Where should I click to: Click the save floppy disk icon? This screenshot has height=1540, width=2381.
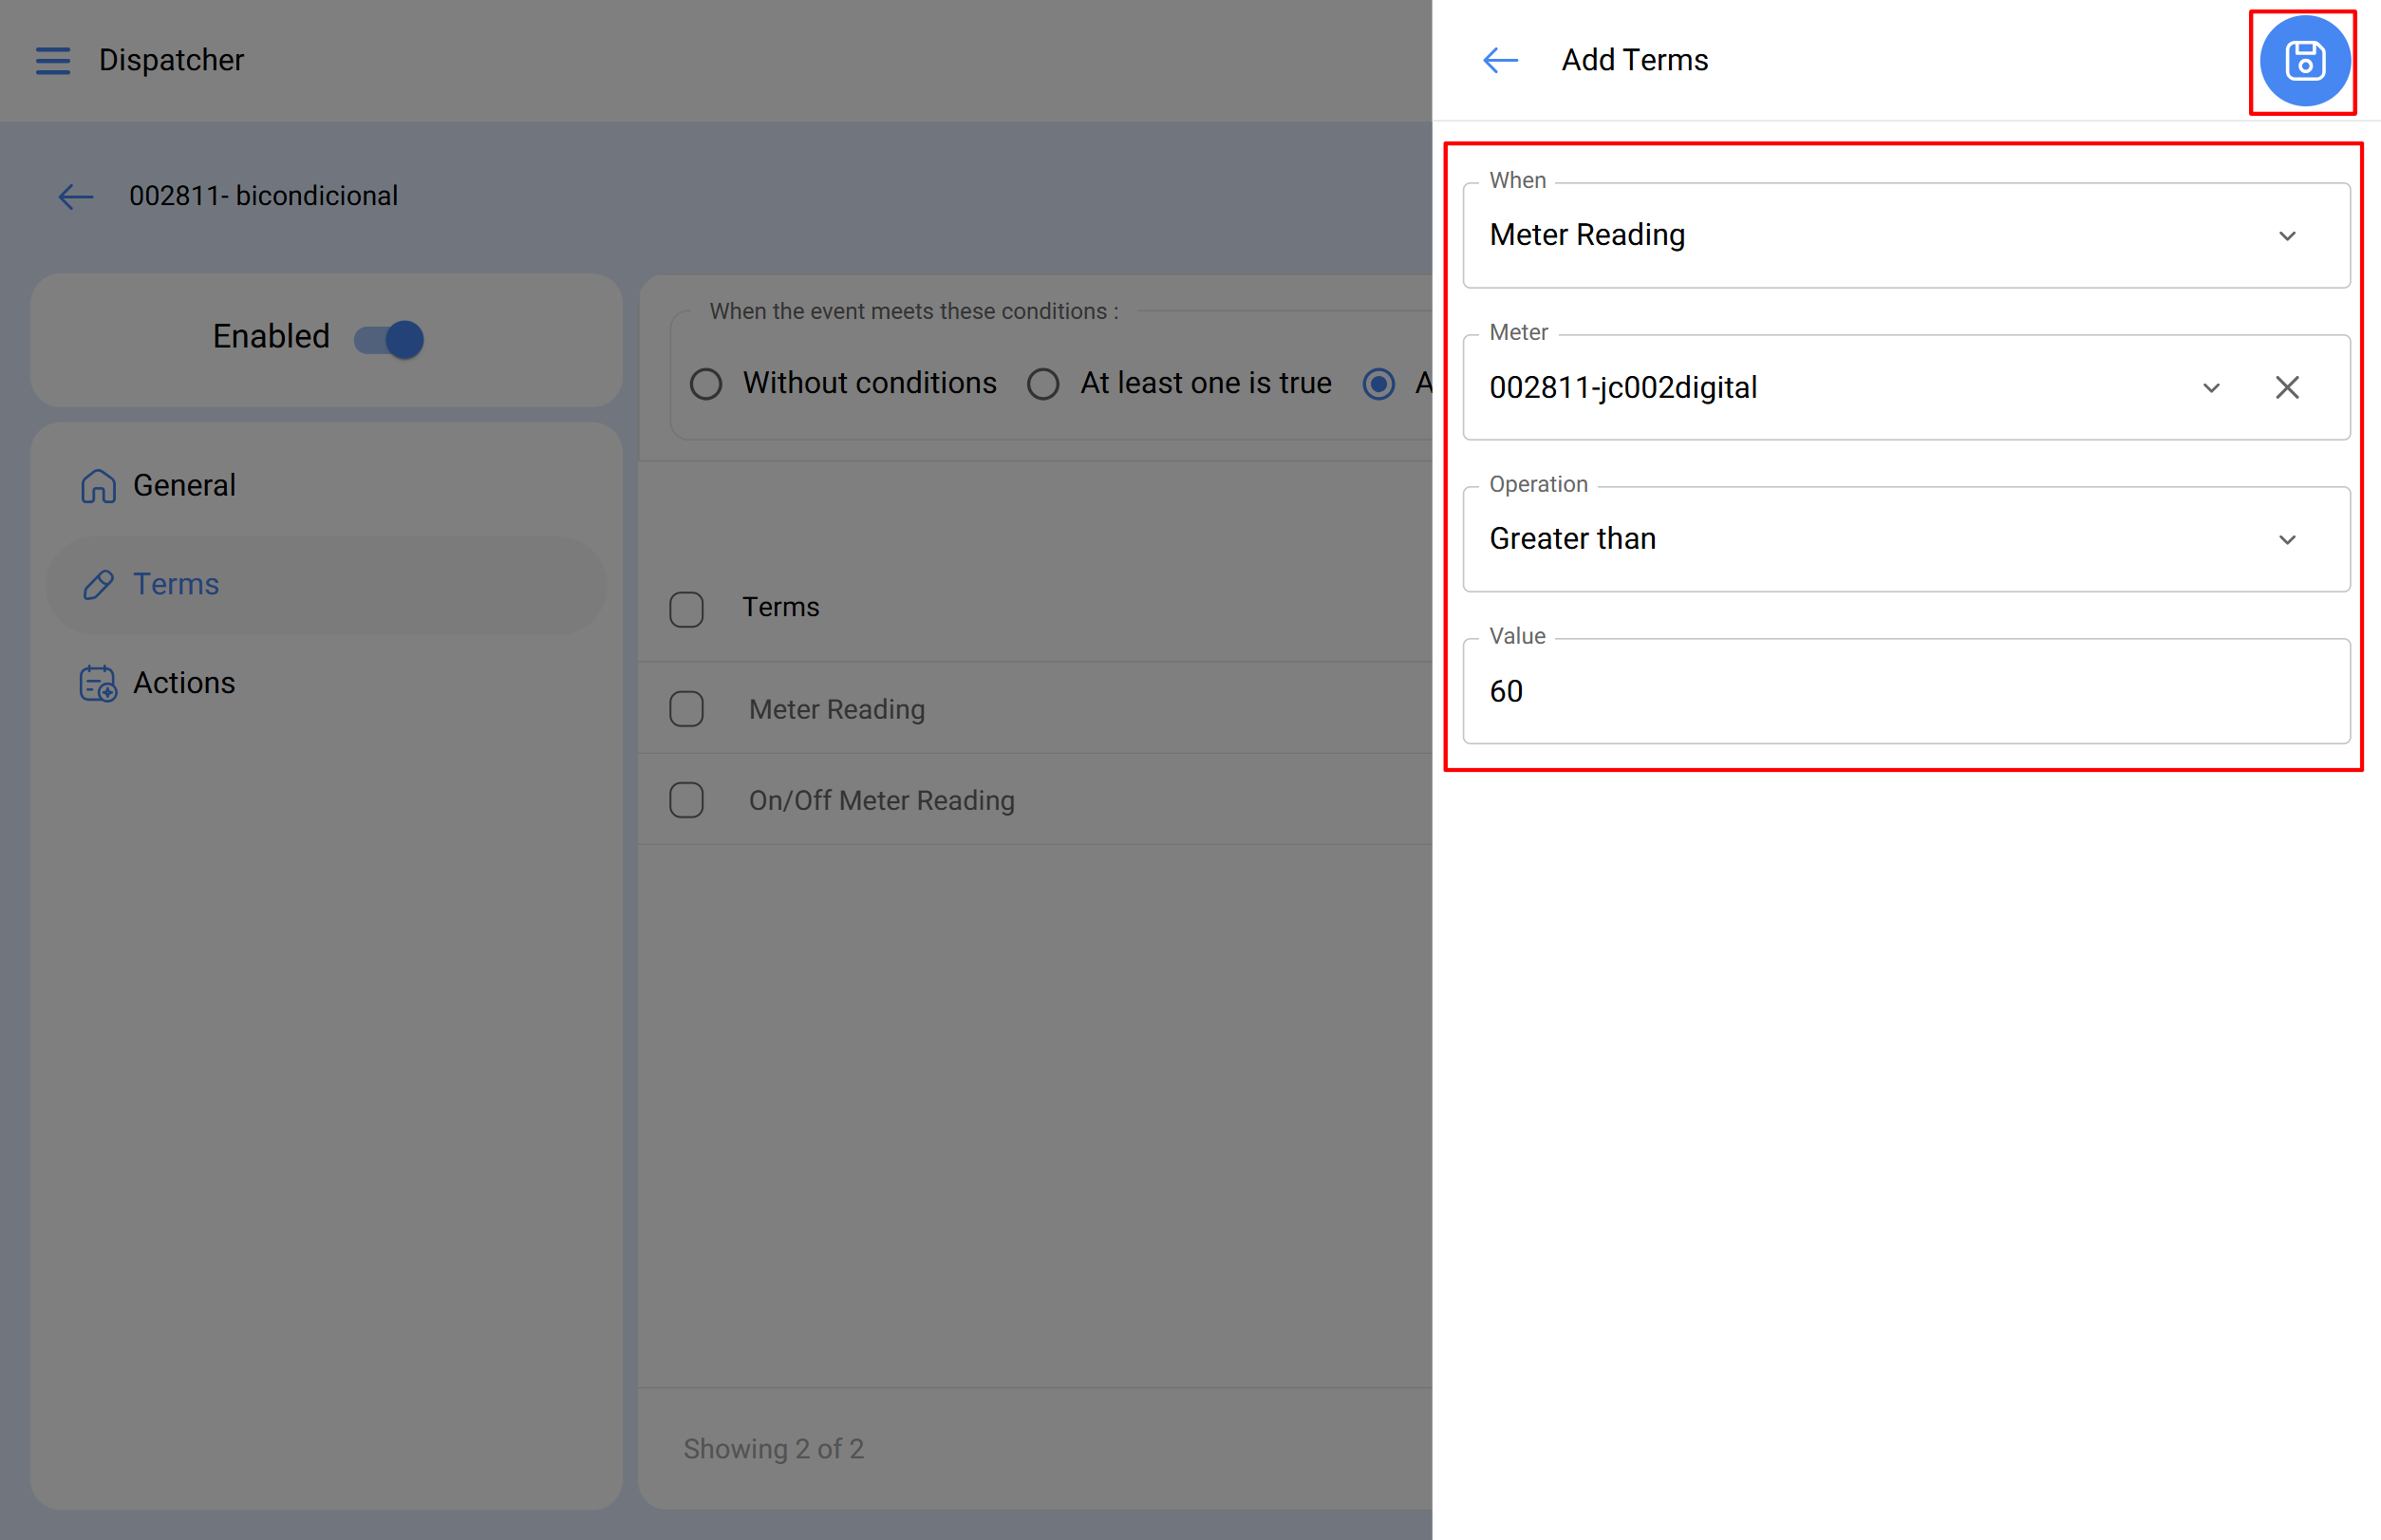point(2304,61)
